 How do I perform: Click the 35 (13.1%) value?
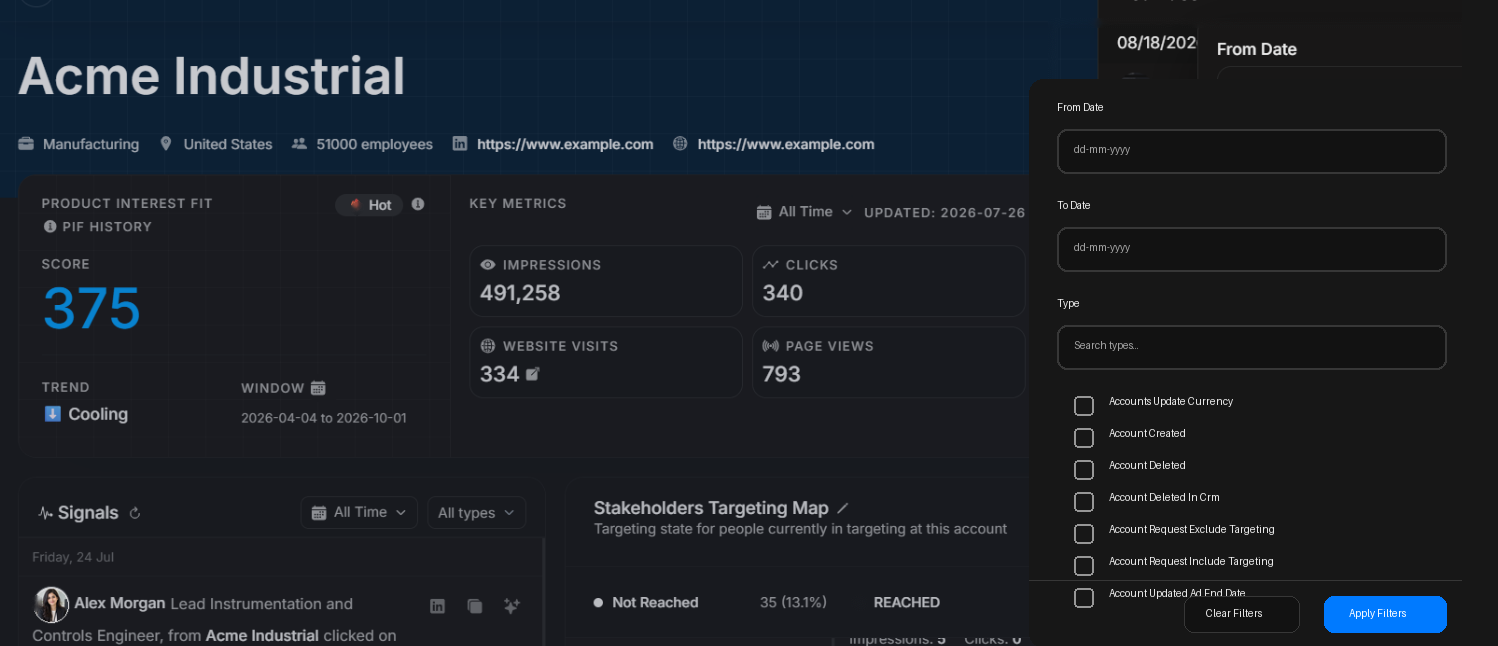(793, 602)
